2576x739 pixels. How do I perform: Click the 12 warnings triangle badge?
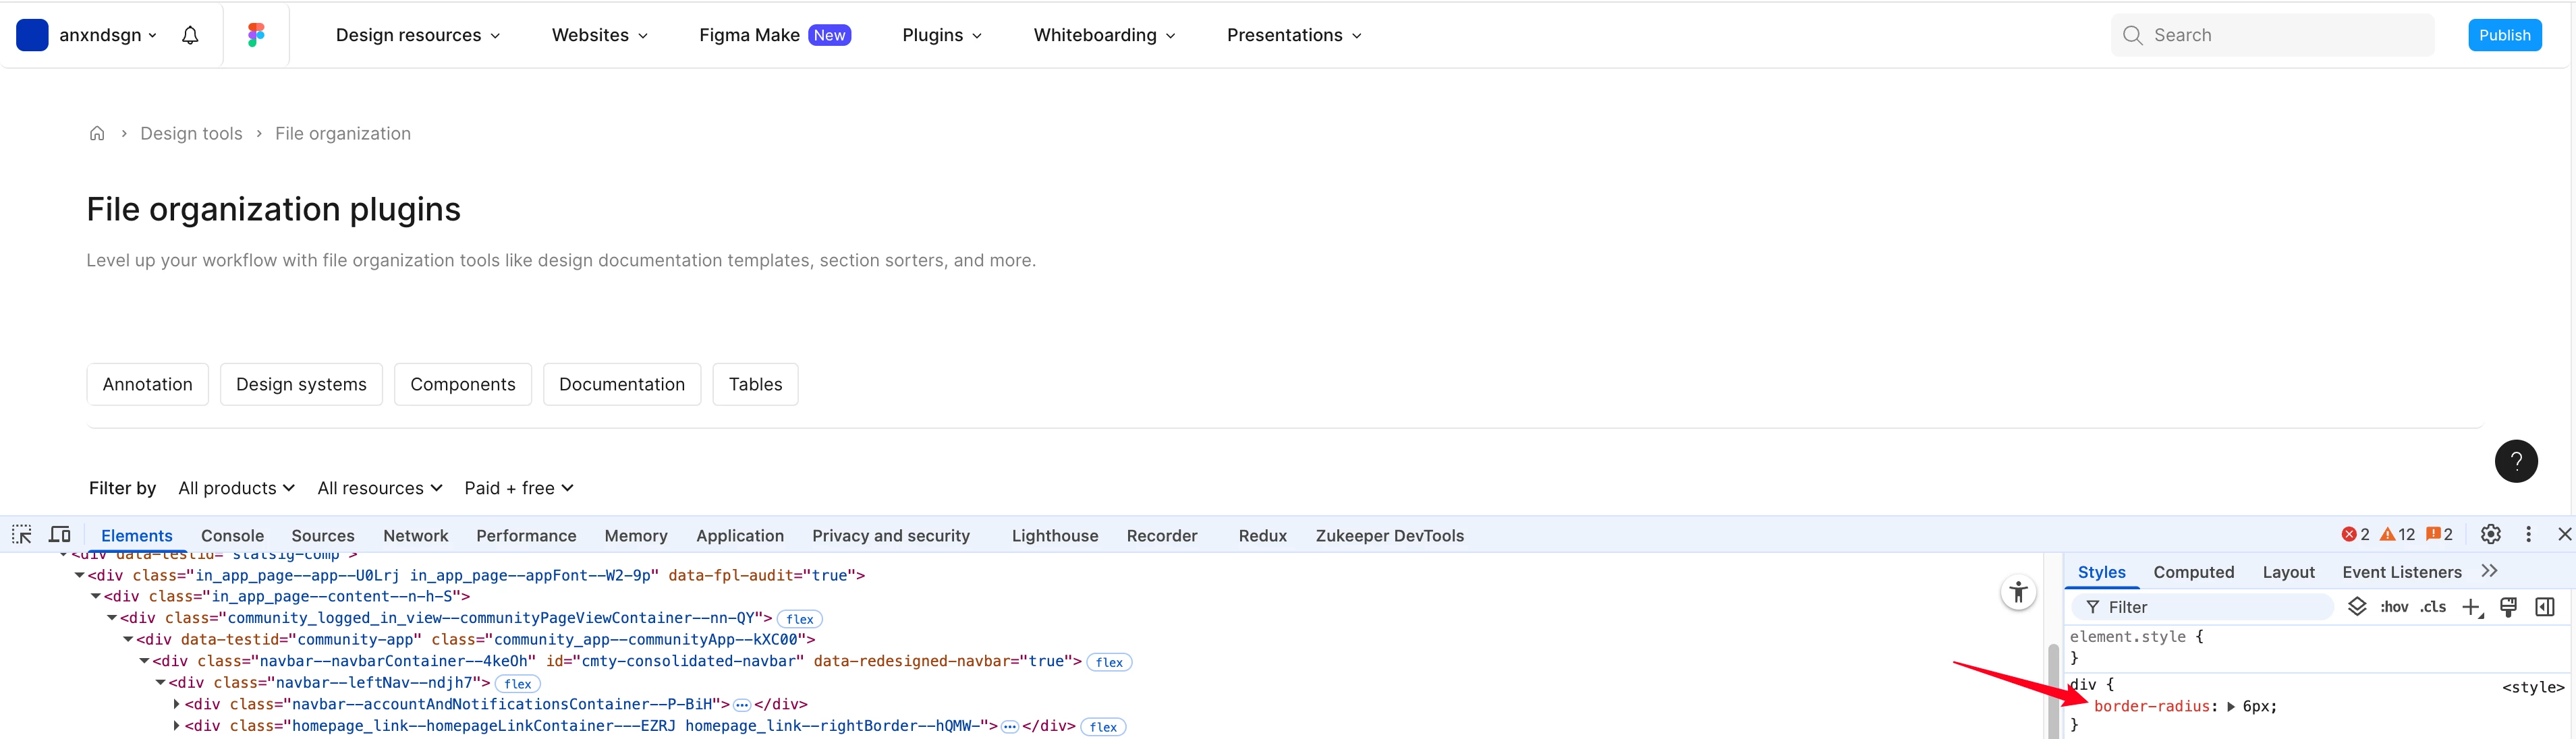pos(2397,534)
